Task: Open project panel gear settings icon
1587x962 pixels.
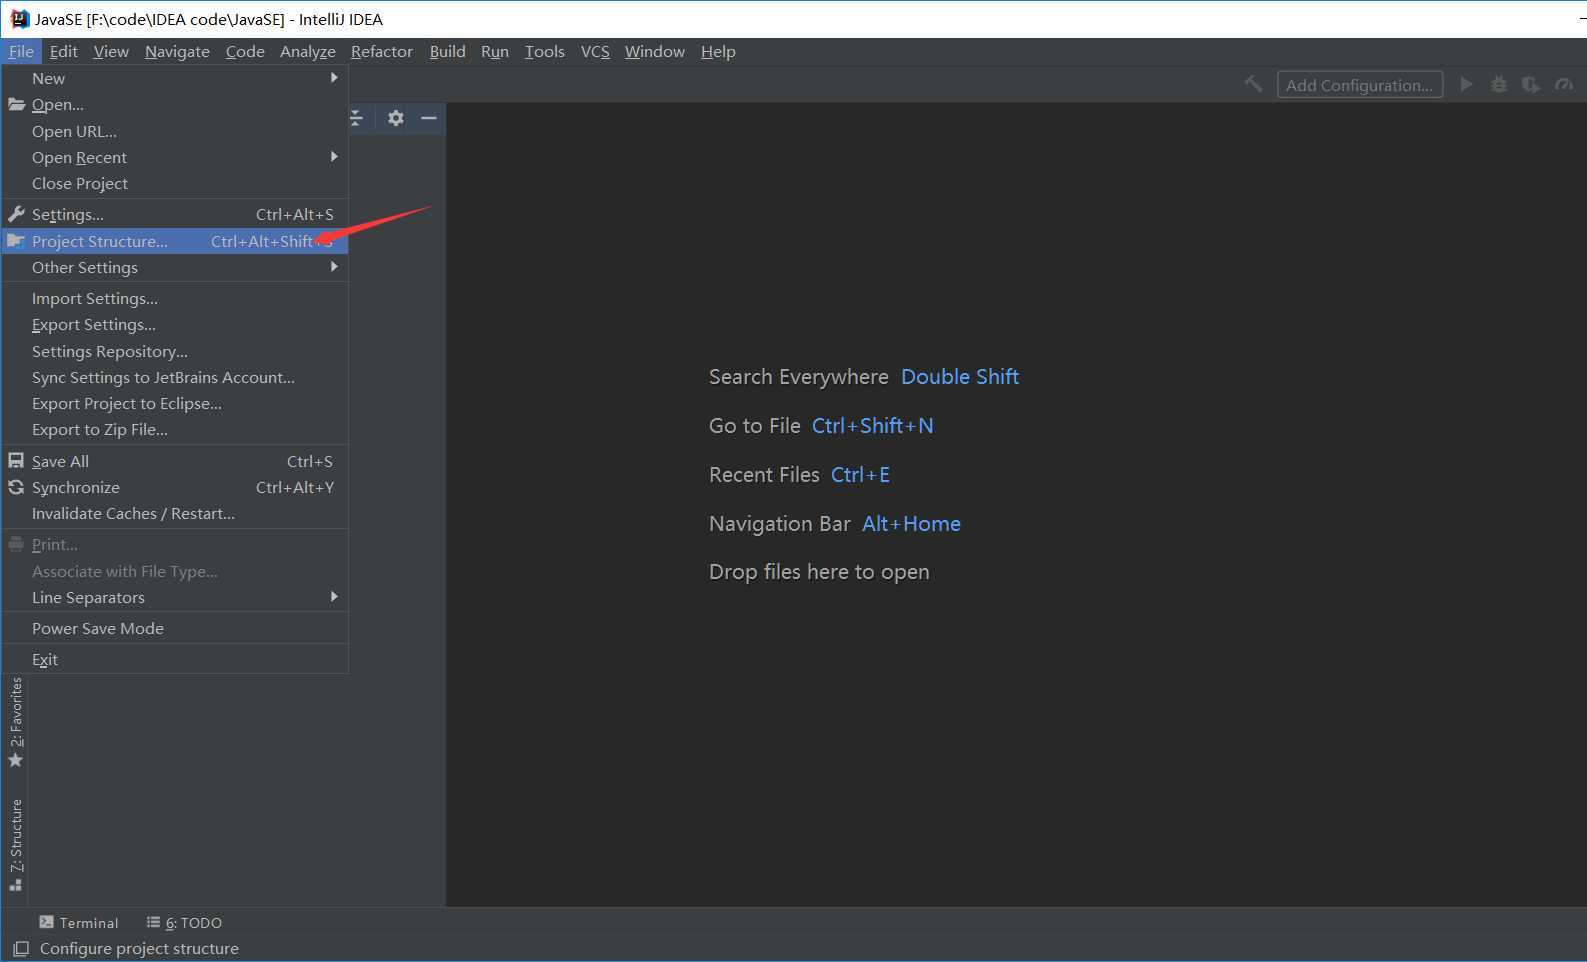Action: click(x=396, y=118)
